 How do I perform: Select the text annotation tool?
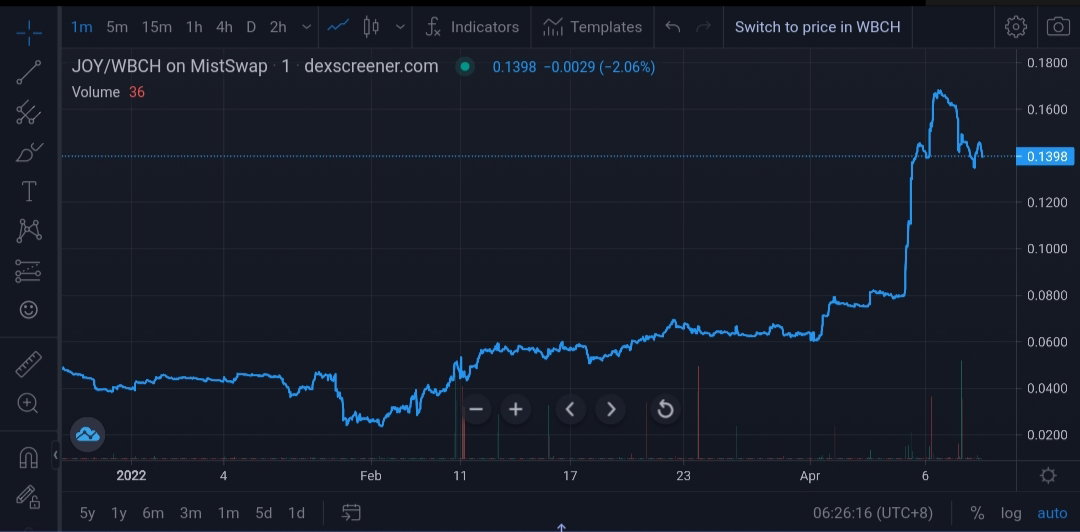pos(28,192)
